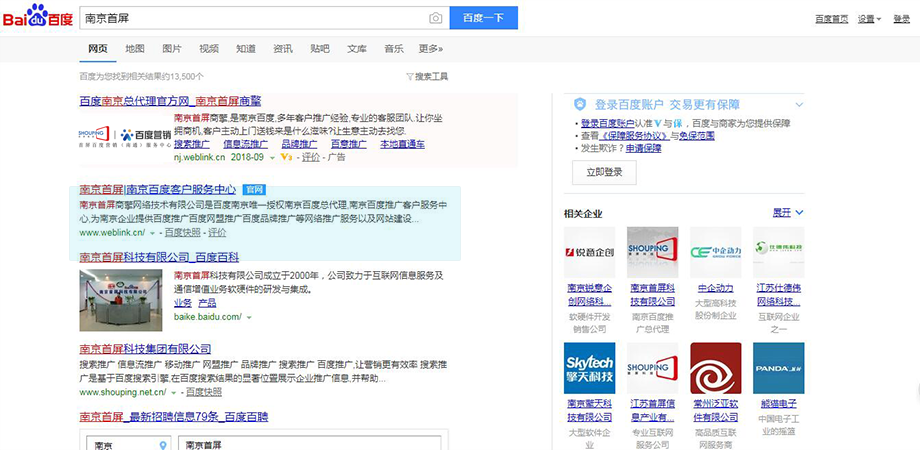Expand the 更多» tab menu

[431, 49]
